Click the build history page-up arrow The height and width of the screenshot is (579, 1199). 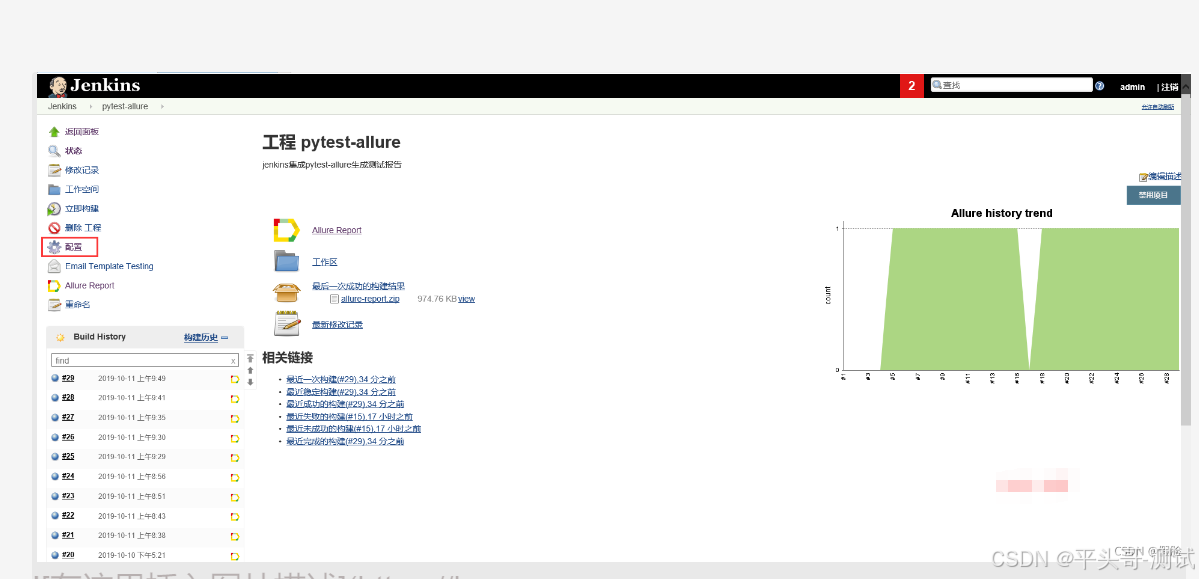point(250,370)
